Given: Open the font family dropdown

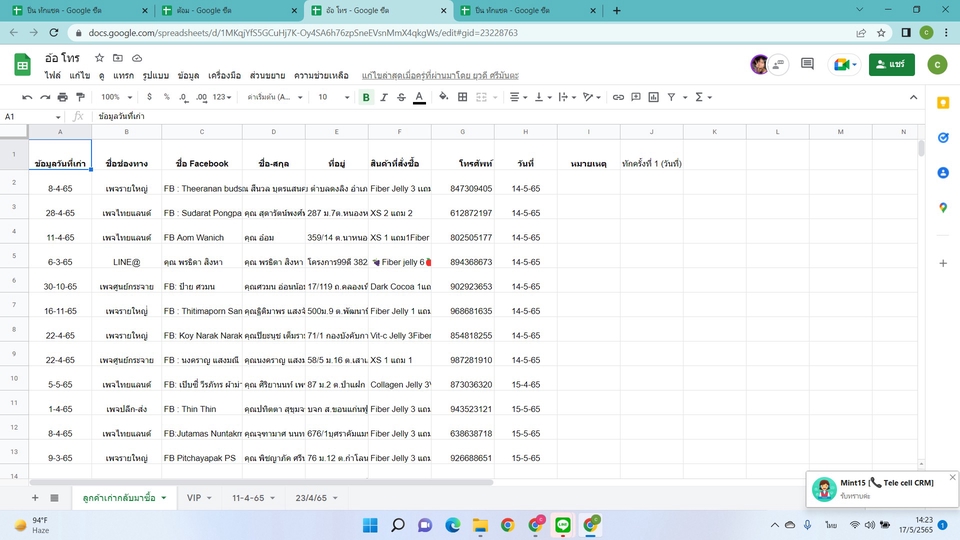Looking at the screenshot, I should point(275,97).
